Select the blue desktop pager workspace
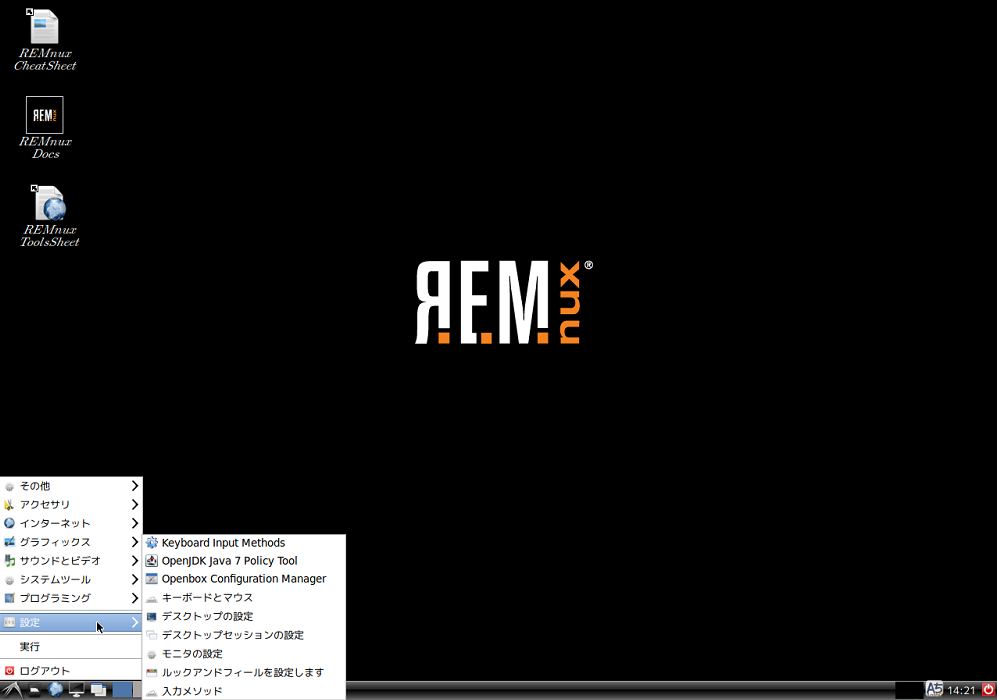This screenshot has width=997, height=700. tap(123, 690)
